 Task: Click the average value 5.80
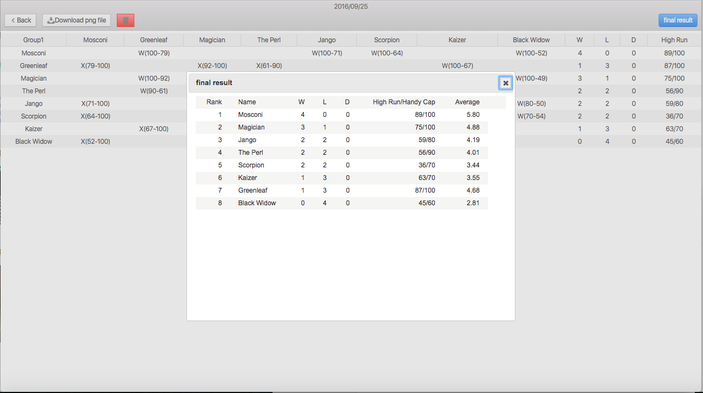(473, 115)
